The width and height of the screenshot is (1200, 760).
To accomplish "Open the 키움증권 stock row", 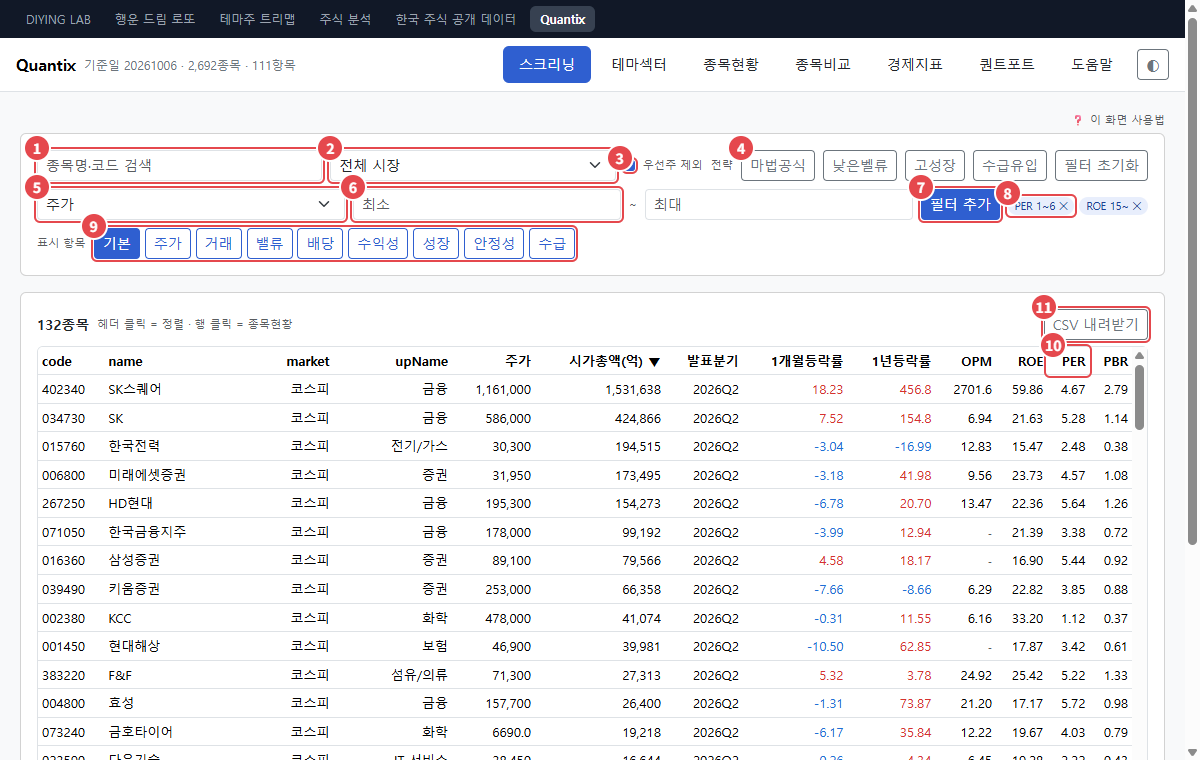I will pyautogui.click(x=585, y=589).
